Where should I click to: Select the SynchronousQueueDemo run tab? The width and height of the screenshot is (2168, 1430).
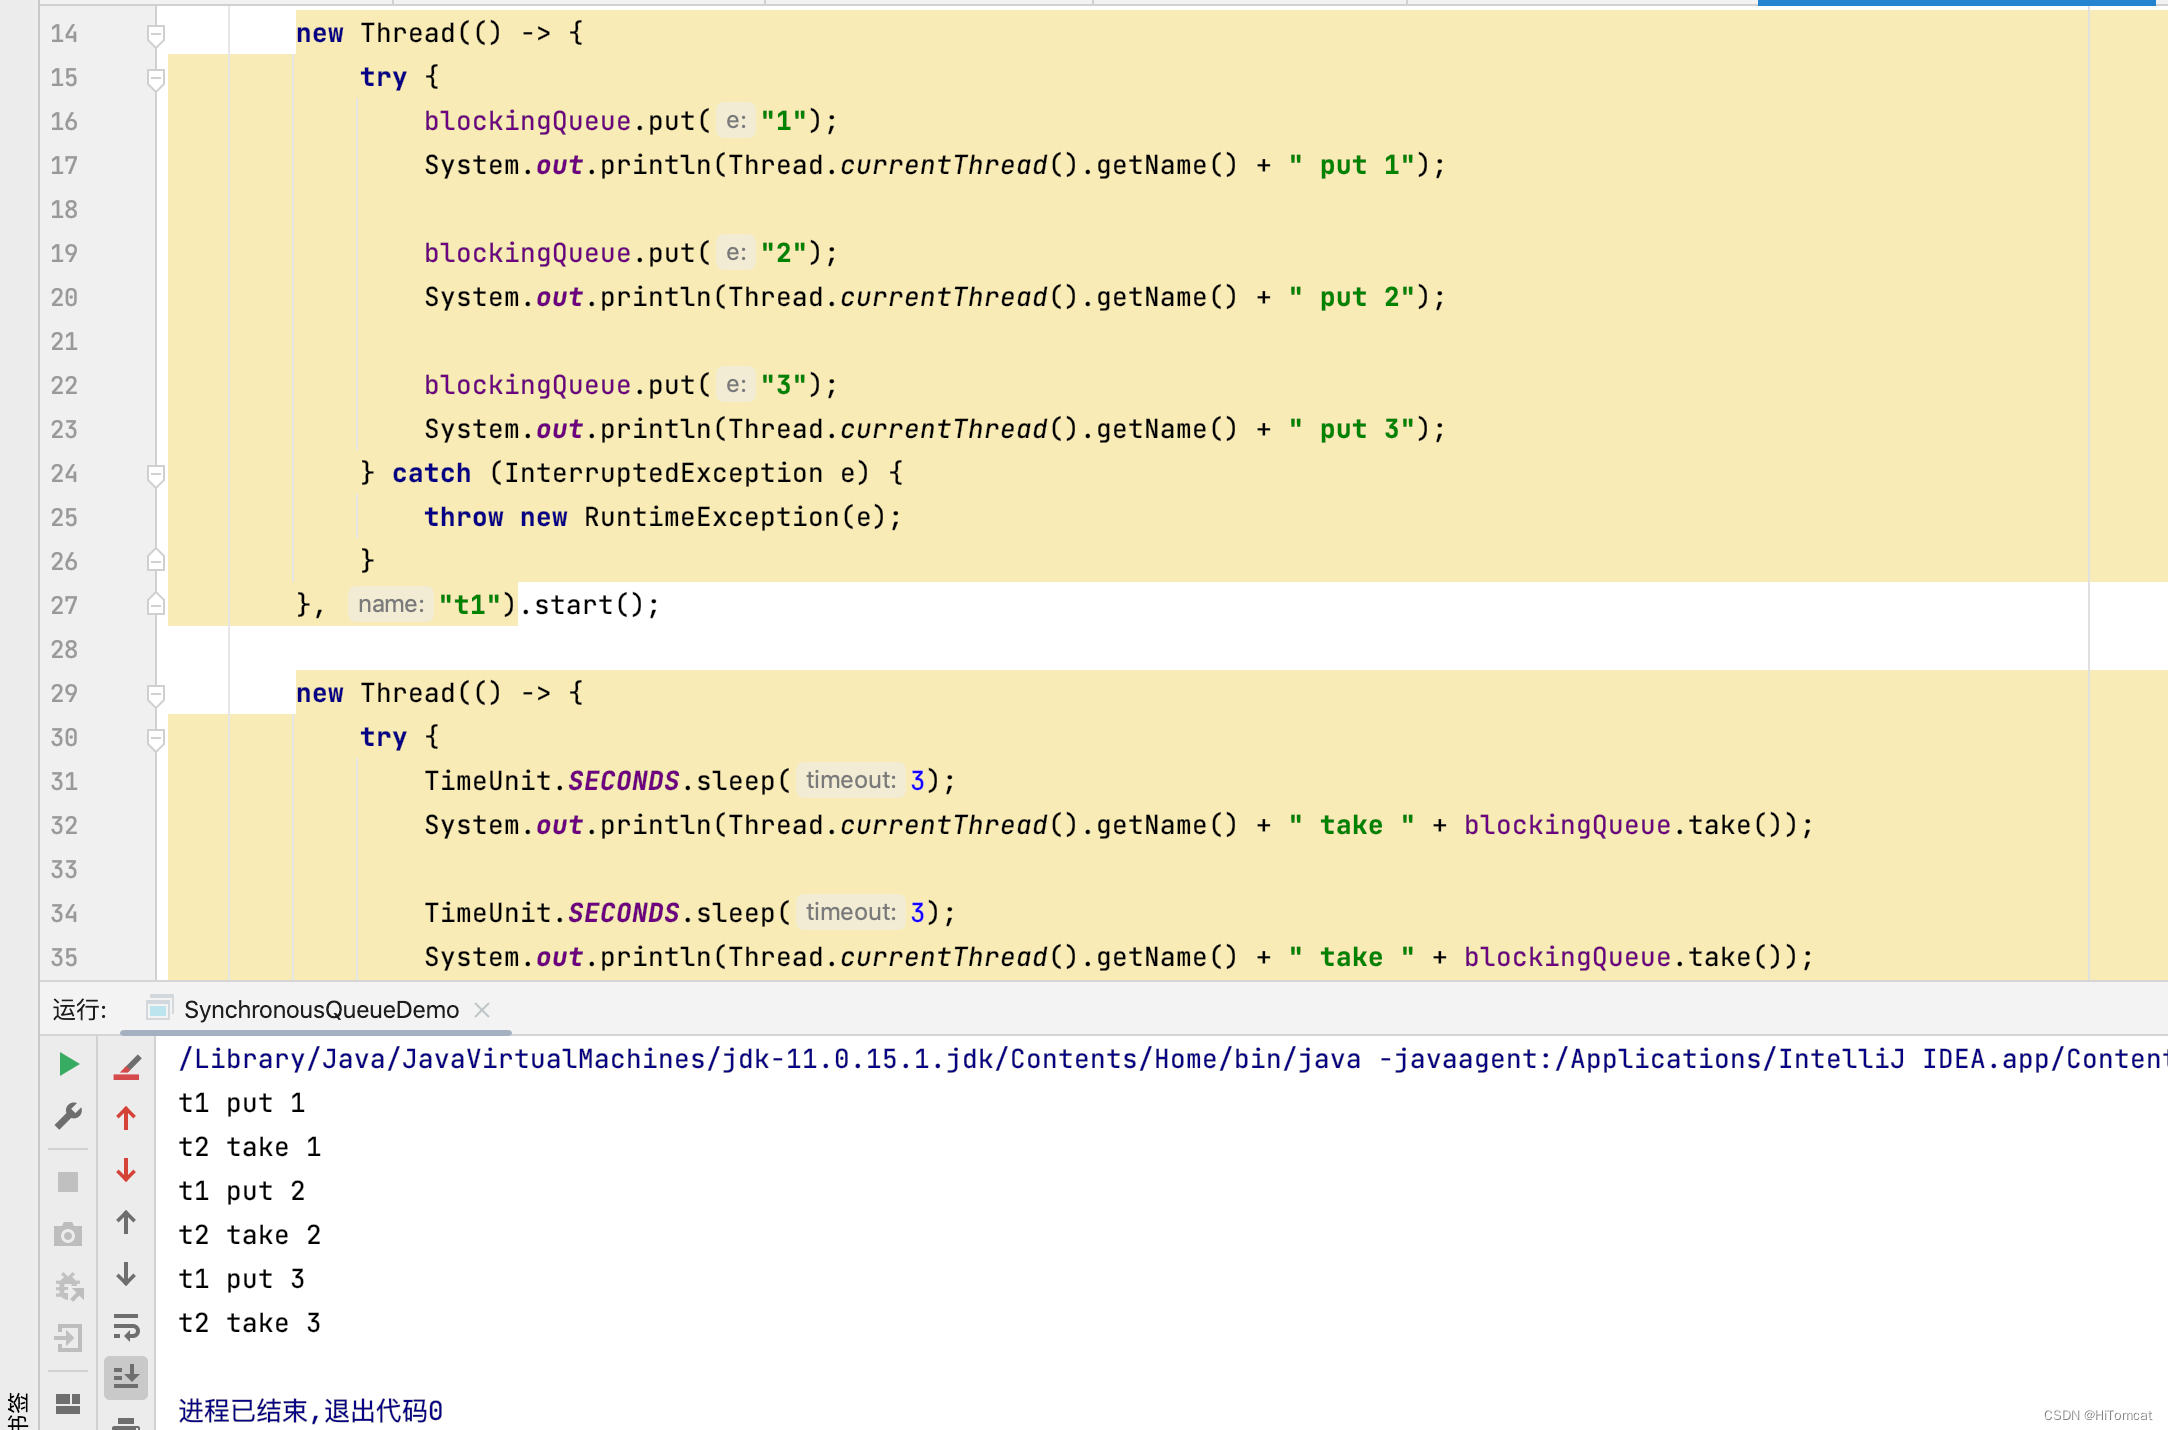pos(320,1010)
